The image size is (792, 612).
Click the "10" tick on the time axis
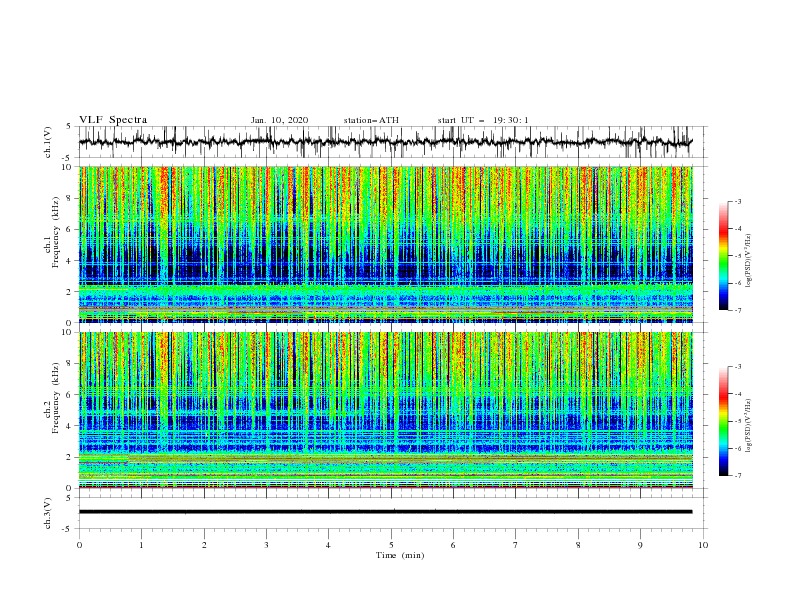click(703, 545)
